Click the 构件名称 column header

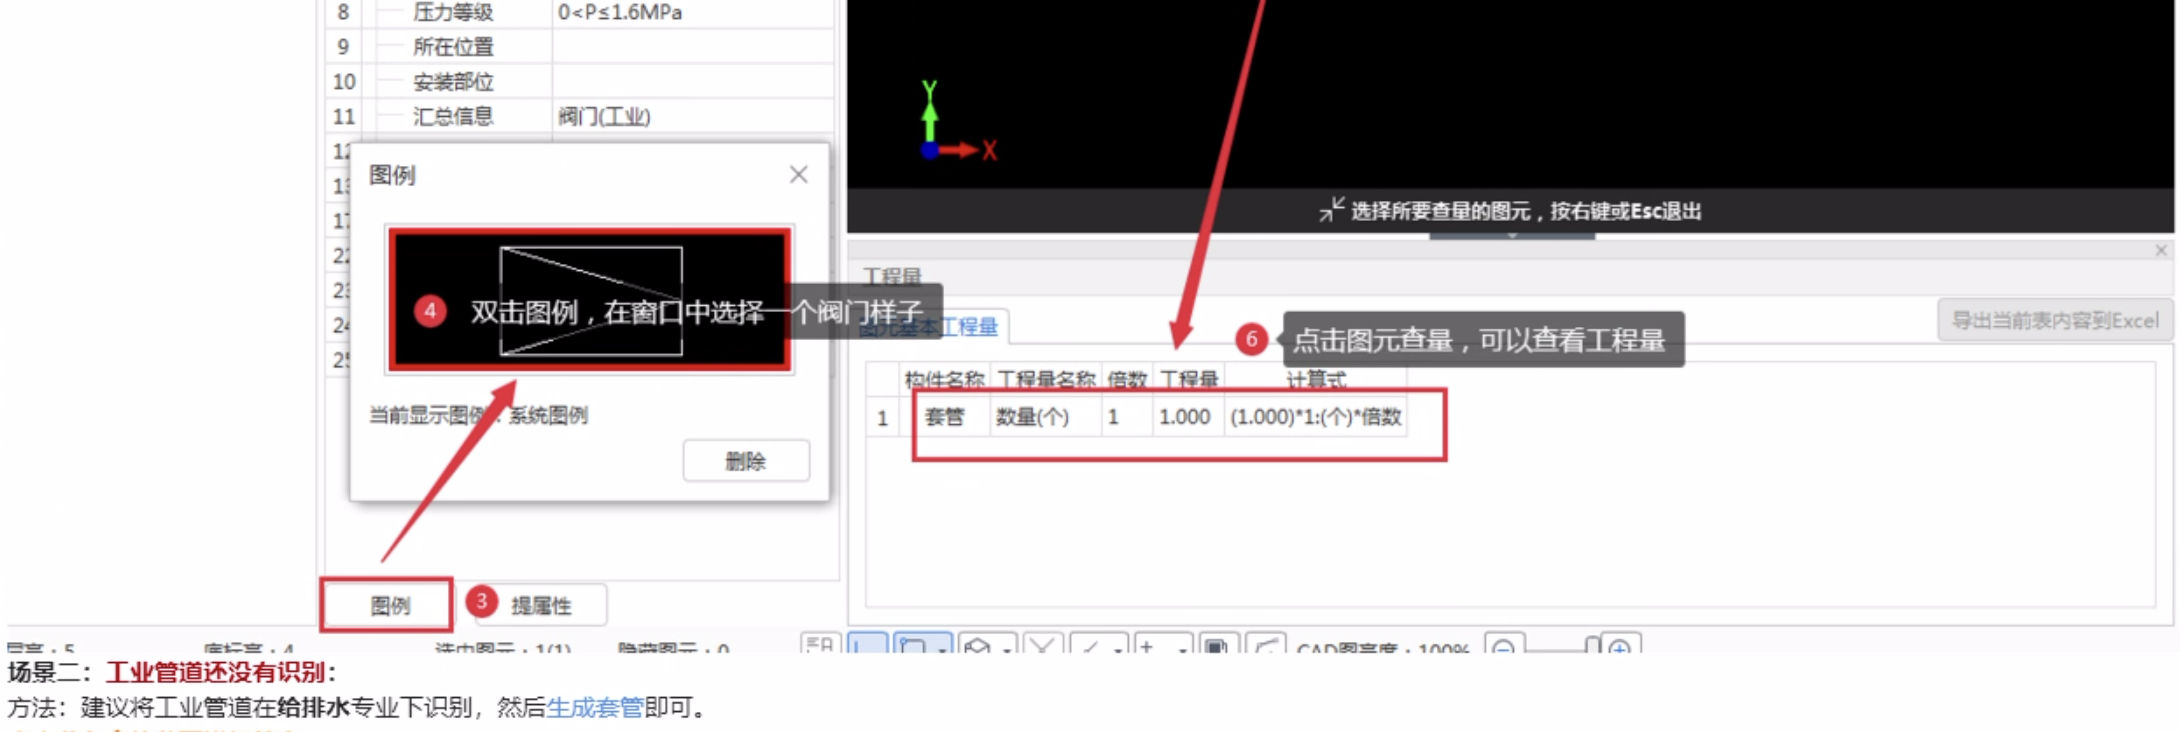point(945,379)
